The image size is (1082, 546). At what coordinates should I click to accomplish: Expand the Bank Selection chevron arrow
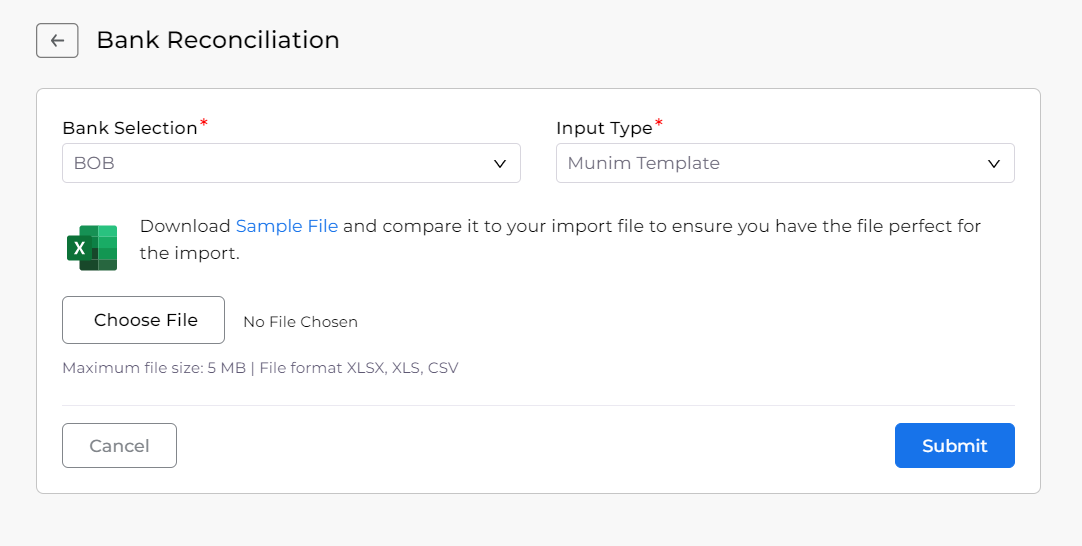(500, 164)
